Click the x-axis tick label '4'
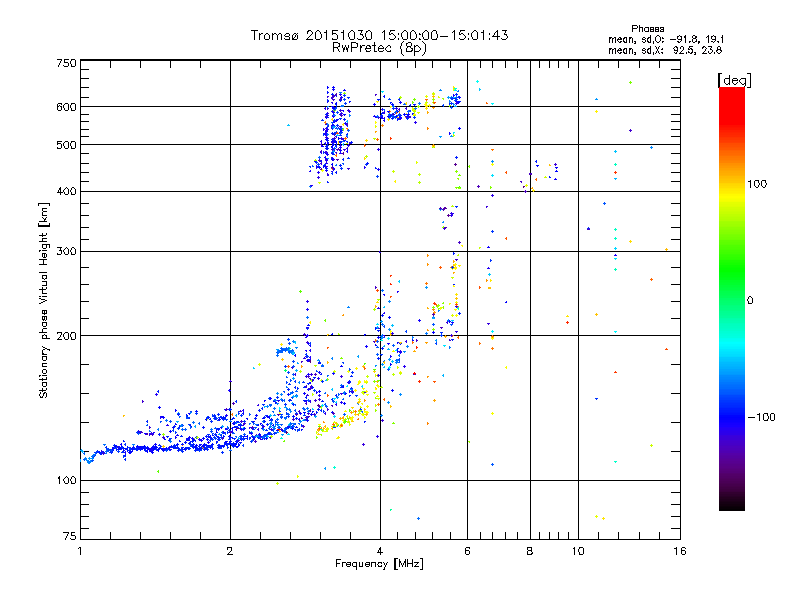Viewport: 800px width, 600px height. [x=380, y=551]
